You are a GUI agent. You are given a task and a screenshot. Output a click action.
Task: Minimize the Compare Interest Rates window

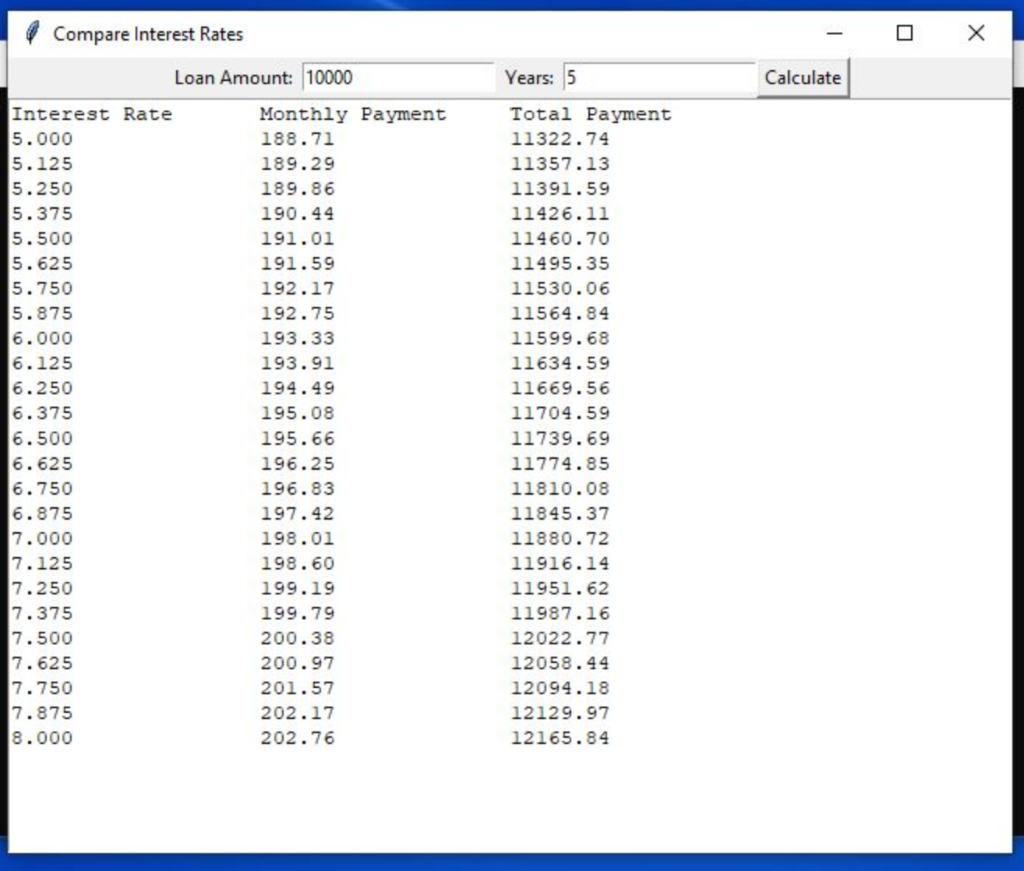pos(835,33)
